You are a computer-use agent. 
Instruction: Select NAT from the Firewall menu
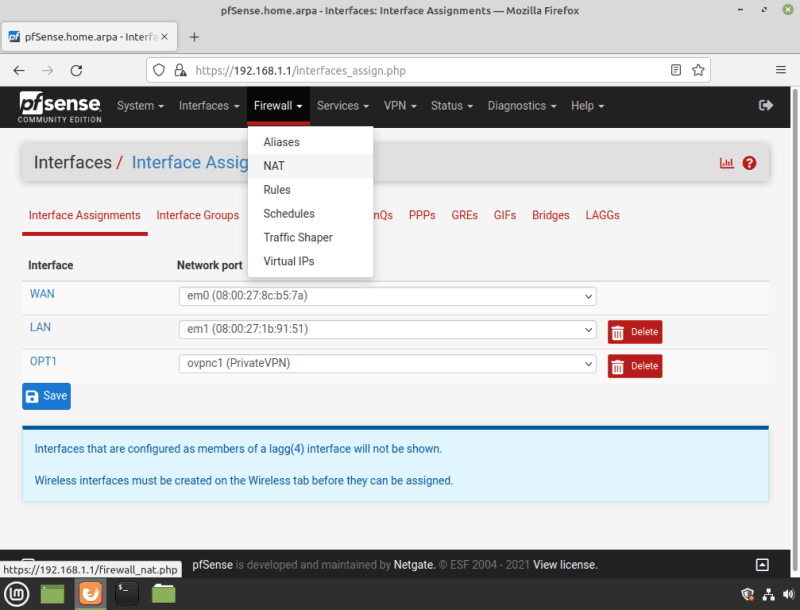274,166
